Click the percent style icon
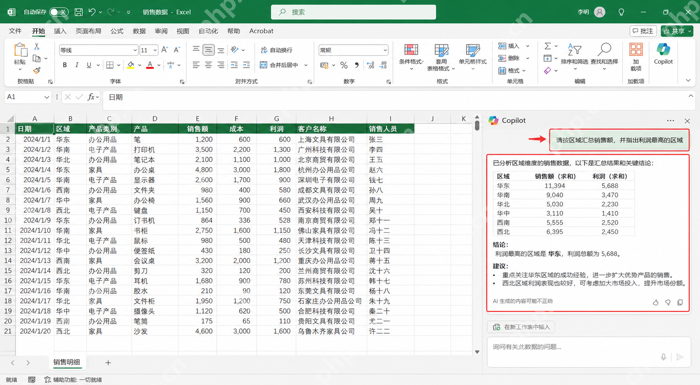This screenshot has width=700, height=385. 344,65
